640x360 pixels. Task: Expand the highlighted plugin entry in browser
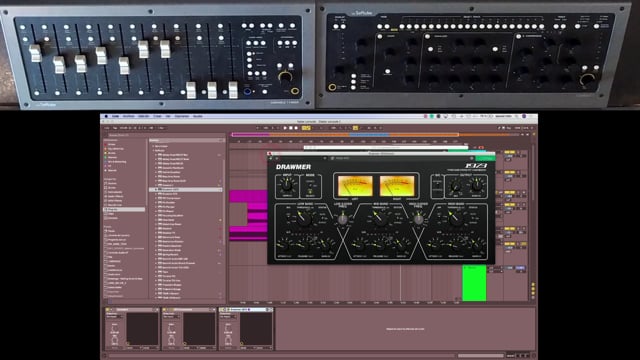pos(156,190)
